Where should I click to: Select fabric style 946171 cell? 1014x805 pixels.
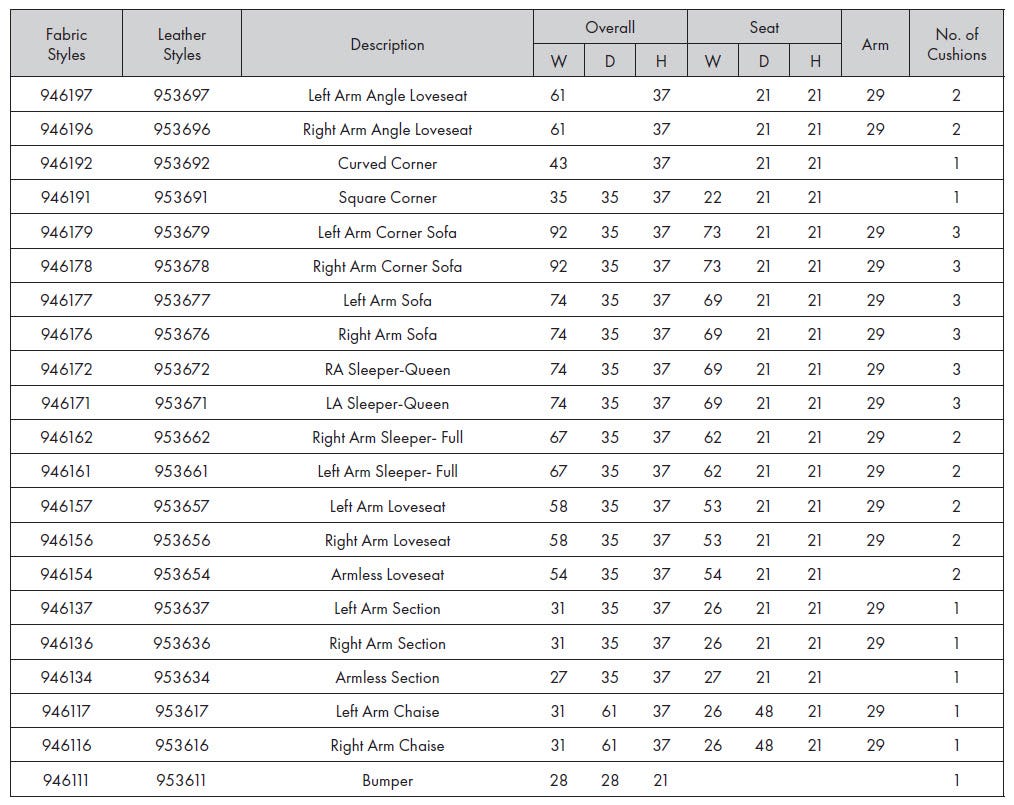tap(67, 403)
